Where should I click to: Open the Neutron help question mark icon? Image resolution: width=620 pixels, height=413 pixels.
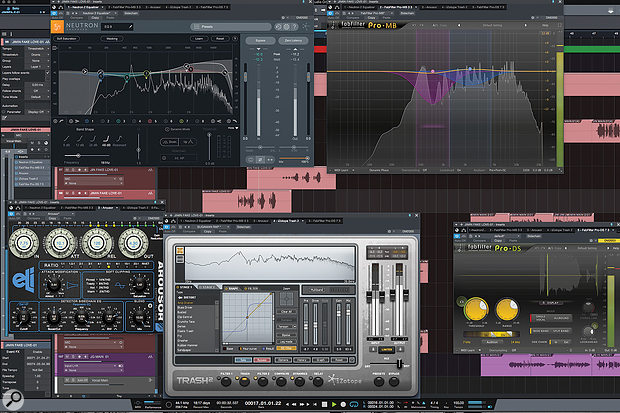(x=294, y=27)
